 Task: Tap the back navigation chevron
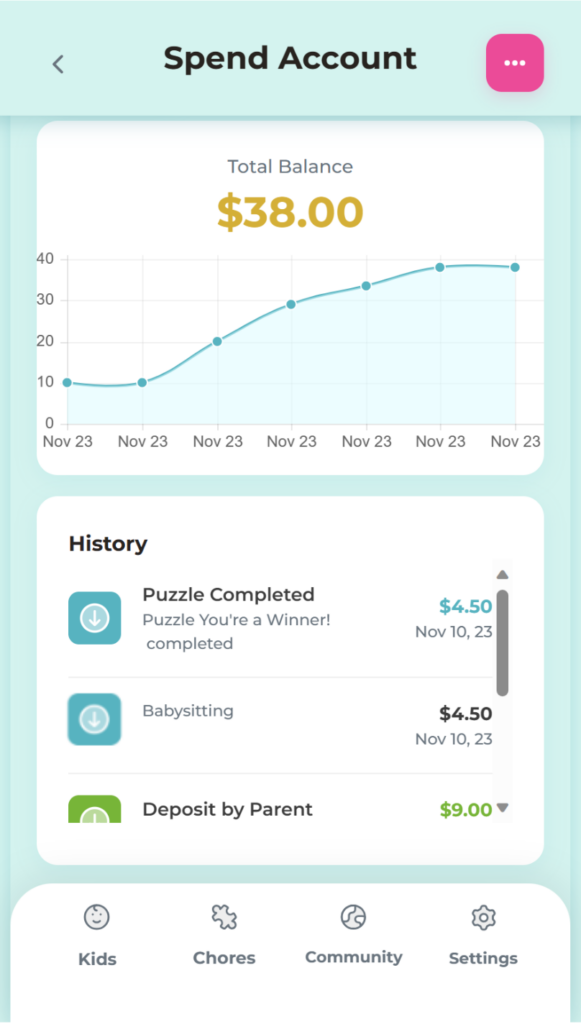[57, 62]
